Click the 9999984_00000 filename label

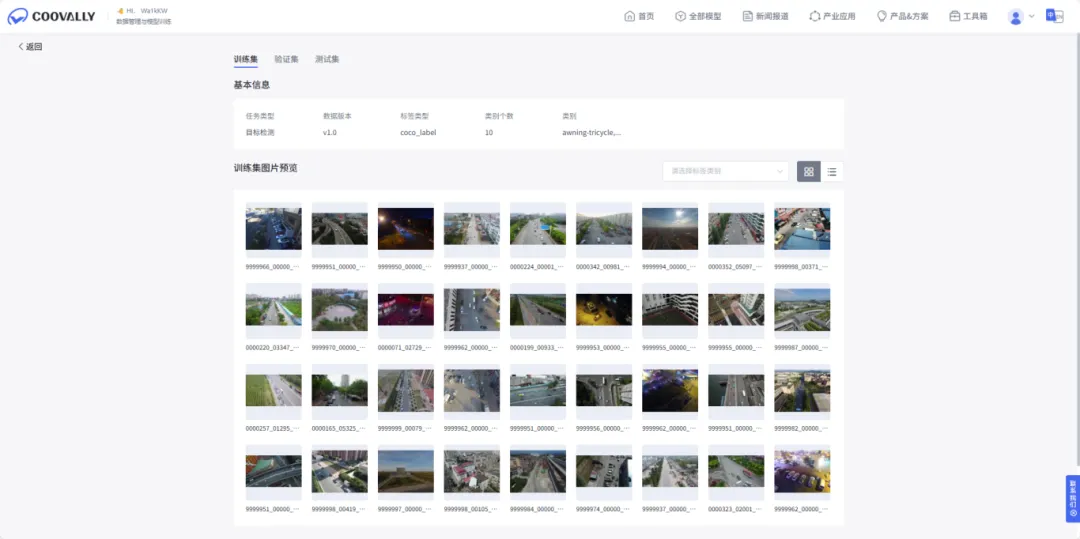(x=537, y=509)
